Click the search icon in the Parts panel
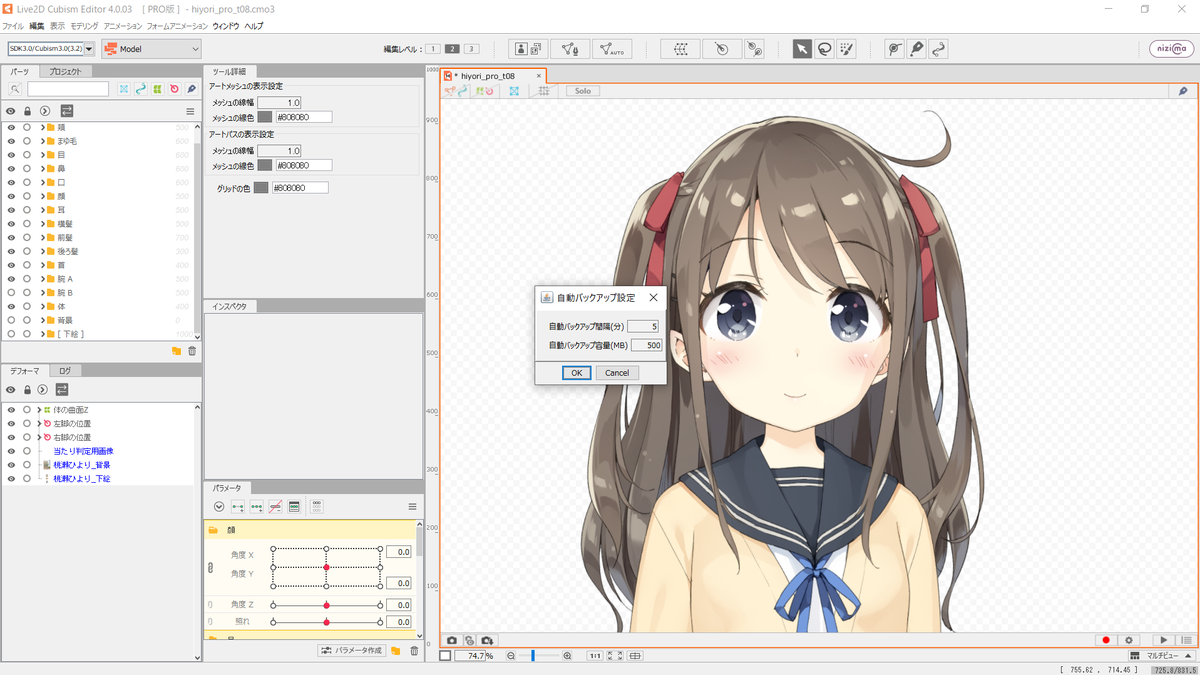Screen dimensions: 1200x675 tap(15, 89)
